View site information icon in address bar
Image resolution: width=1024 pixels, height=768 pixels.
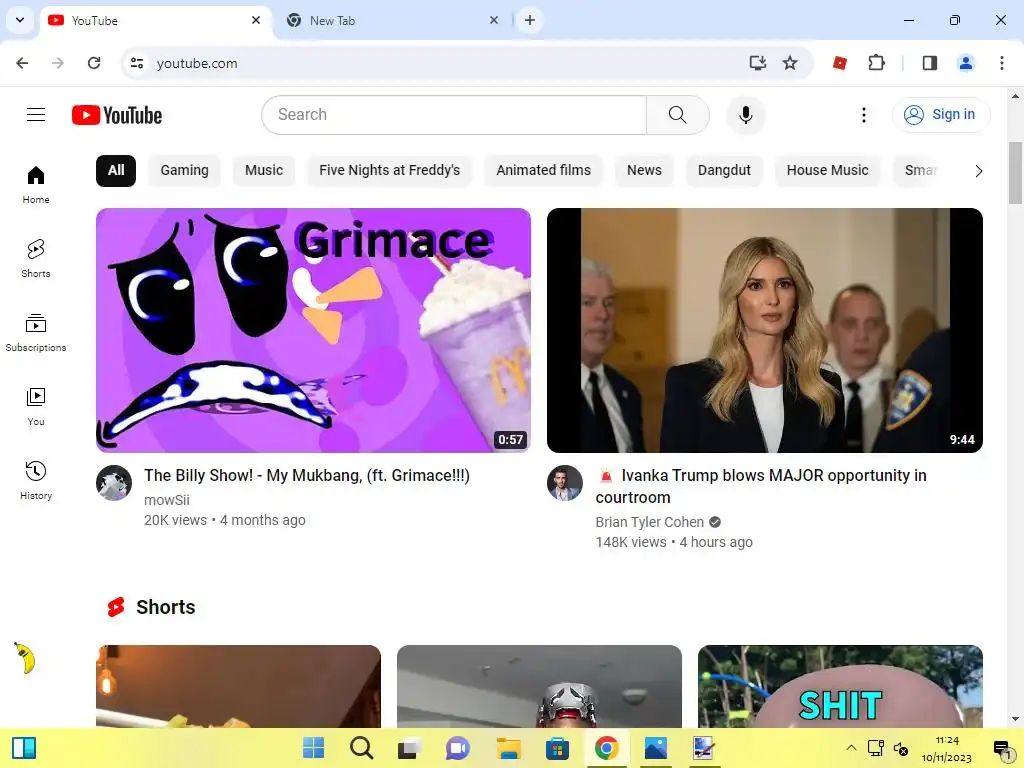136,63
